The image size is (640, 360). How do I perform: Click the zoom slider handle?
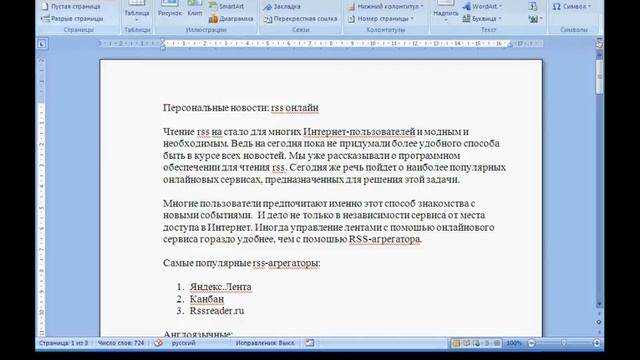coord(564,343)
